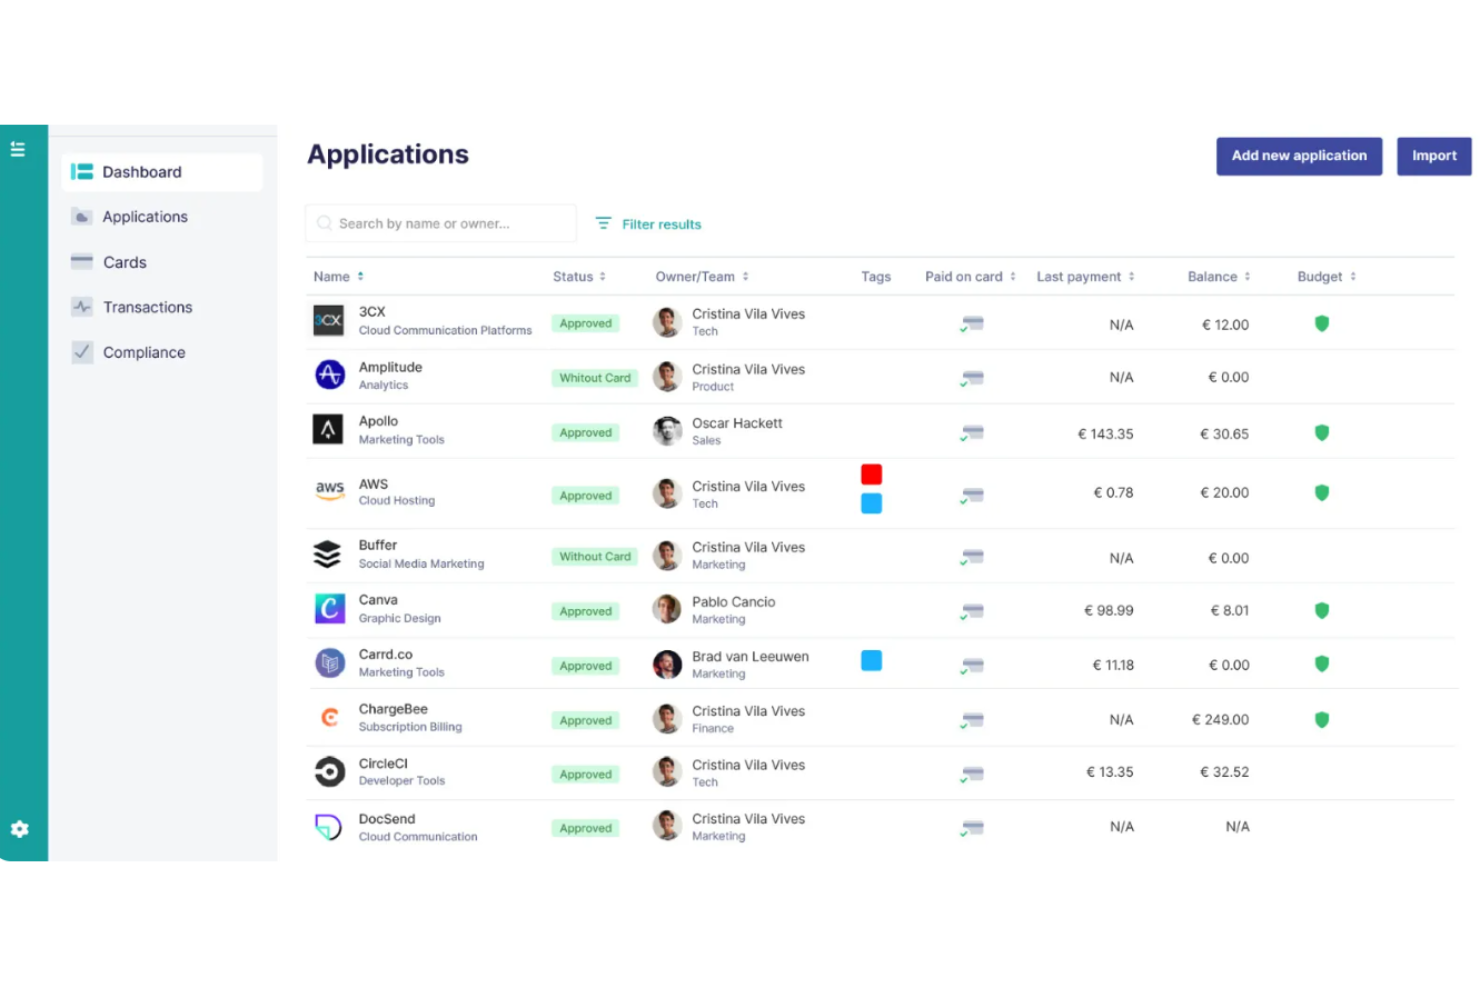Sort by Last payment column
Image resolution: width=1480 pixels, height=987 pixels.
tap(1131, 276)
